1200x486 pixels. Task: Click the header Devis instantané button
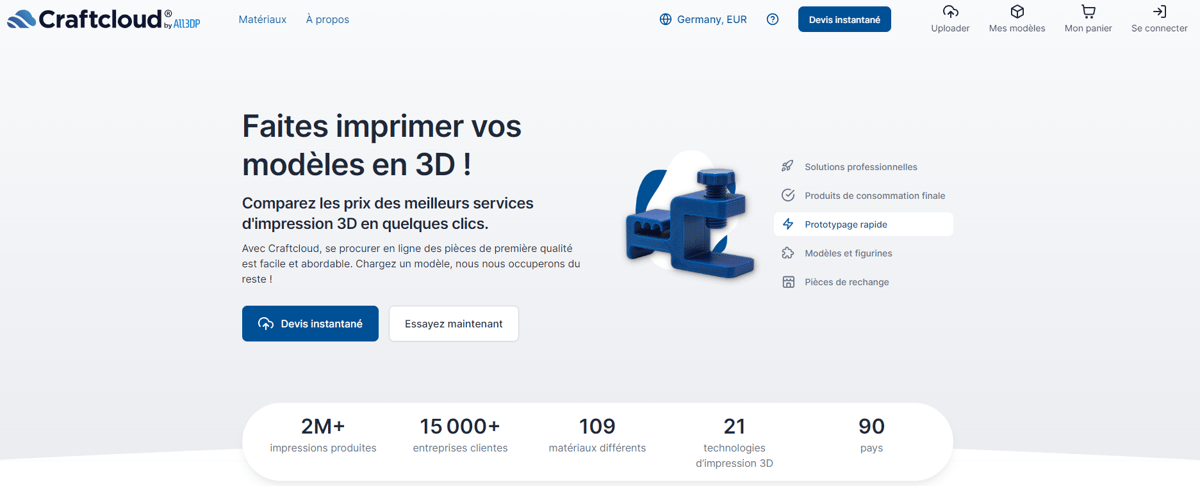[x=844, y=19]
